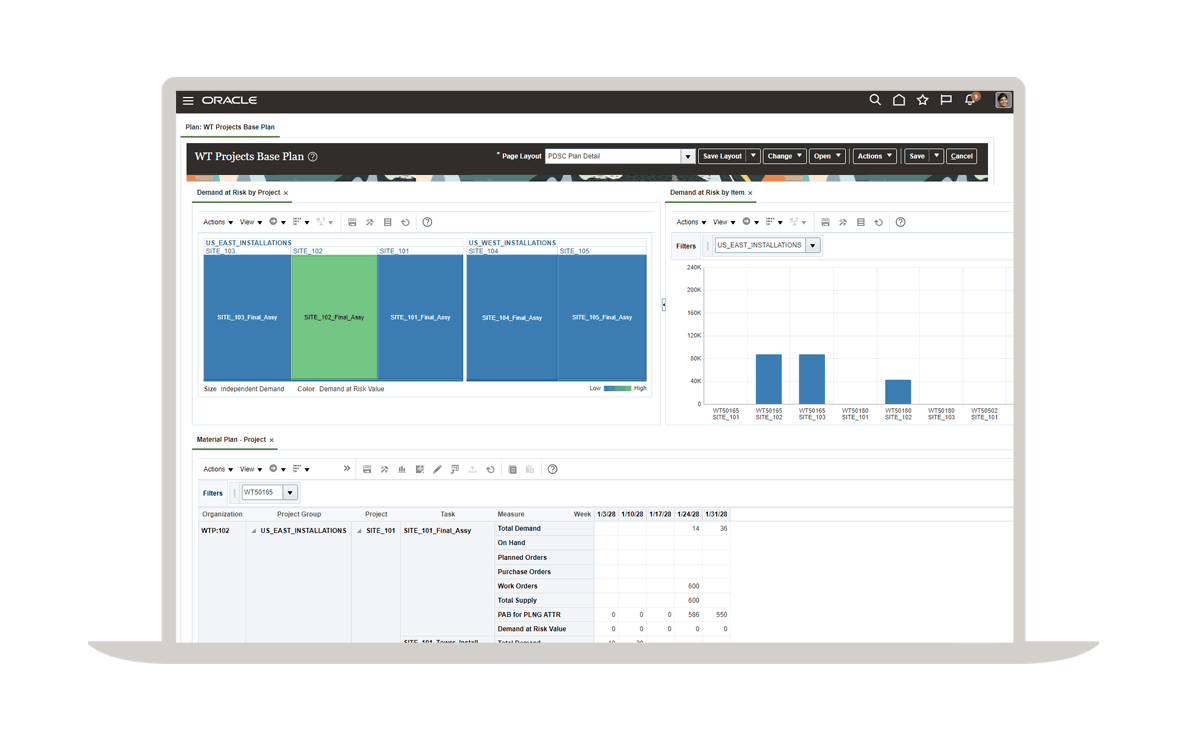Go to Home via the house icon
The height and width of the screenshot is (742, 1187).
tap(899, 100)
